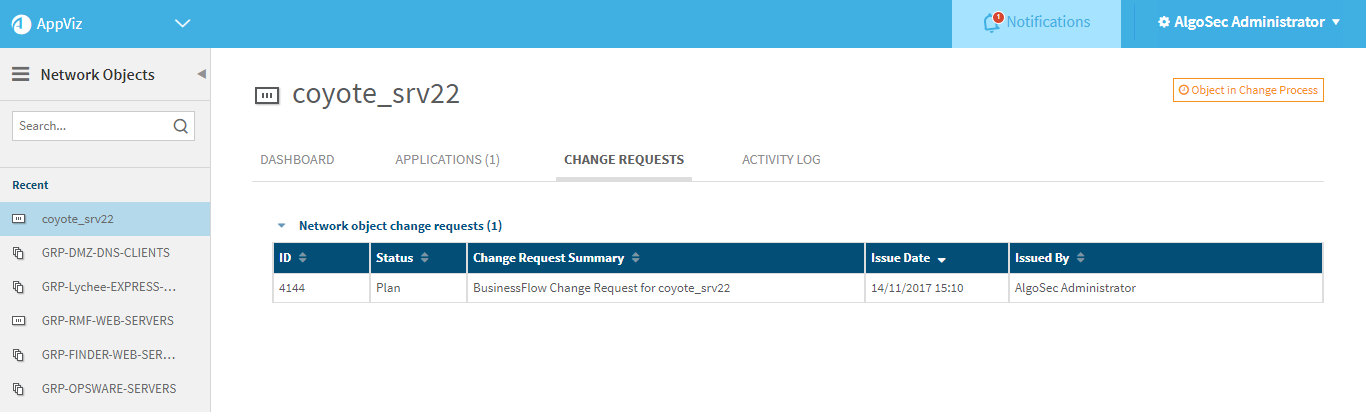This screenshot has height=412, width=1366.
Task: Open the hamburger menu beside Network Objects
Action: coord(20,74)
